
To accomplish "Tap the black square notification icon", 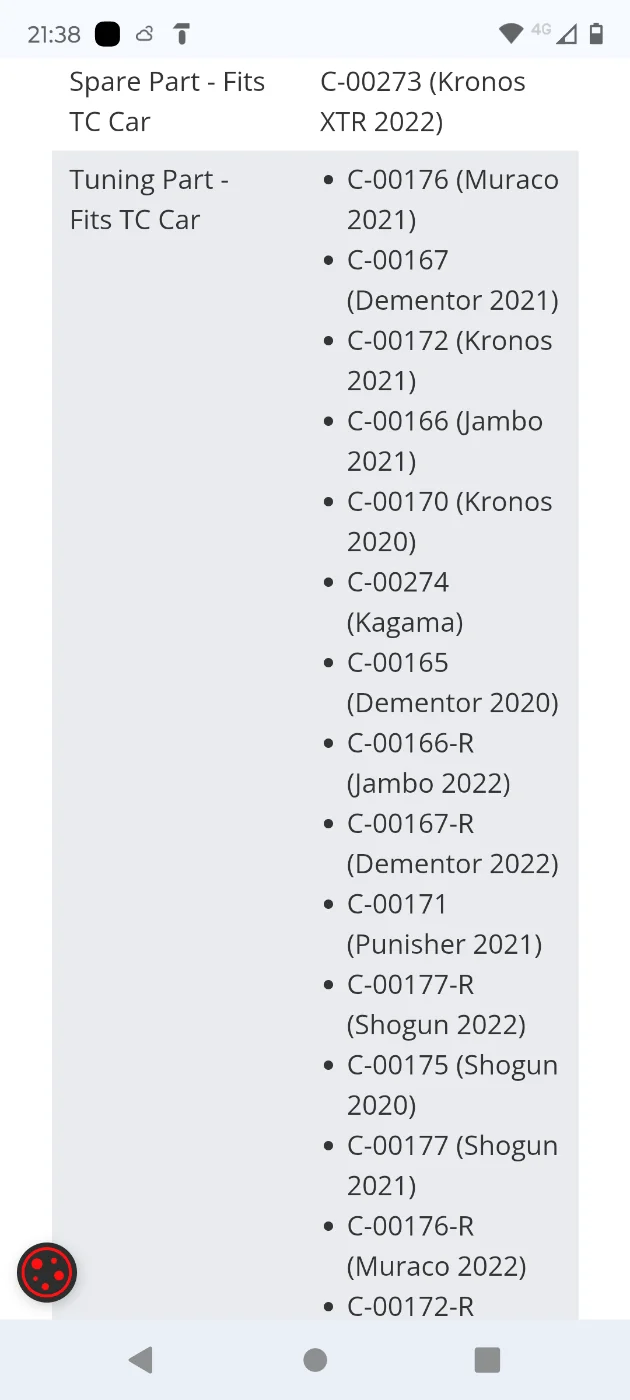I will (x=107, y=34).
